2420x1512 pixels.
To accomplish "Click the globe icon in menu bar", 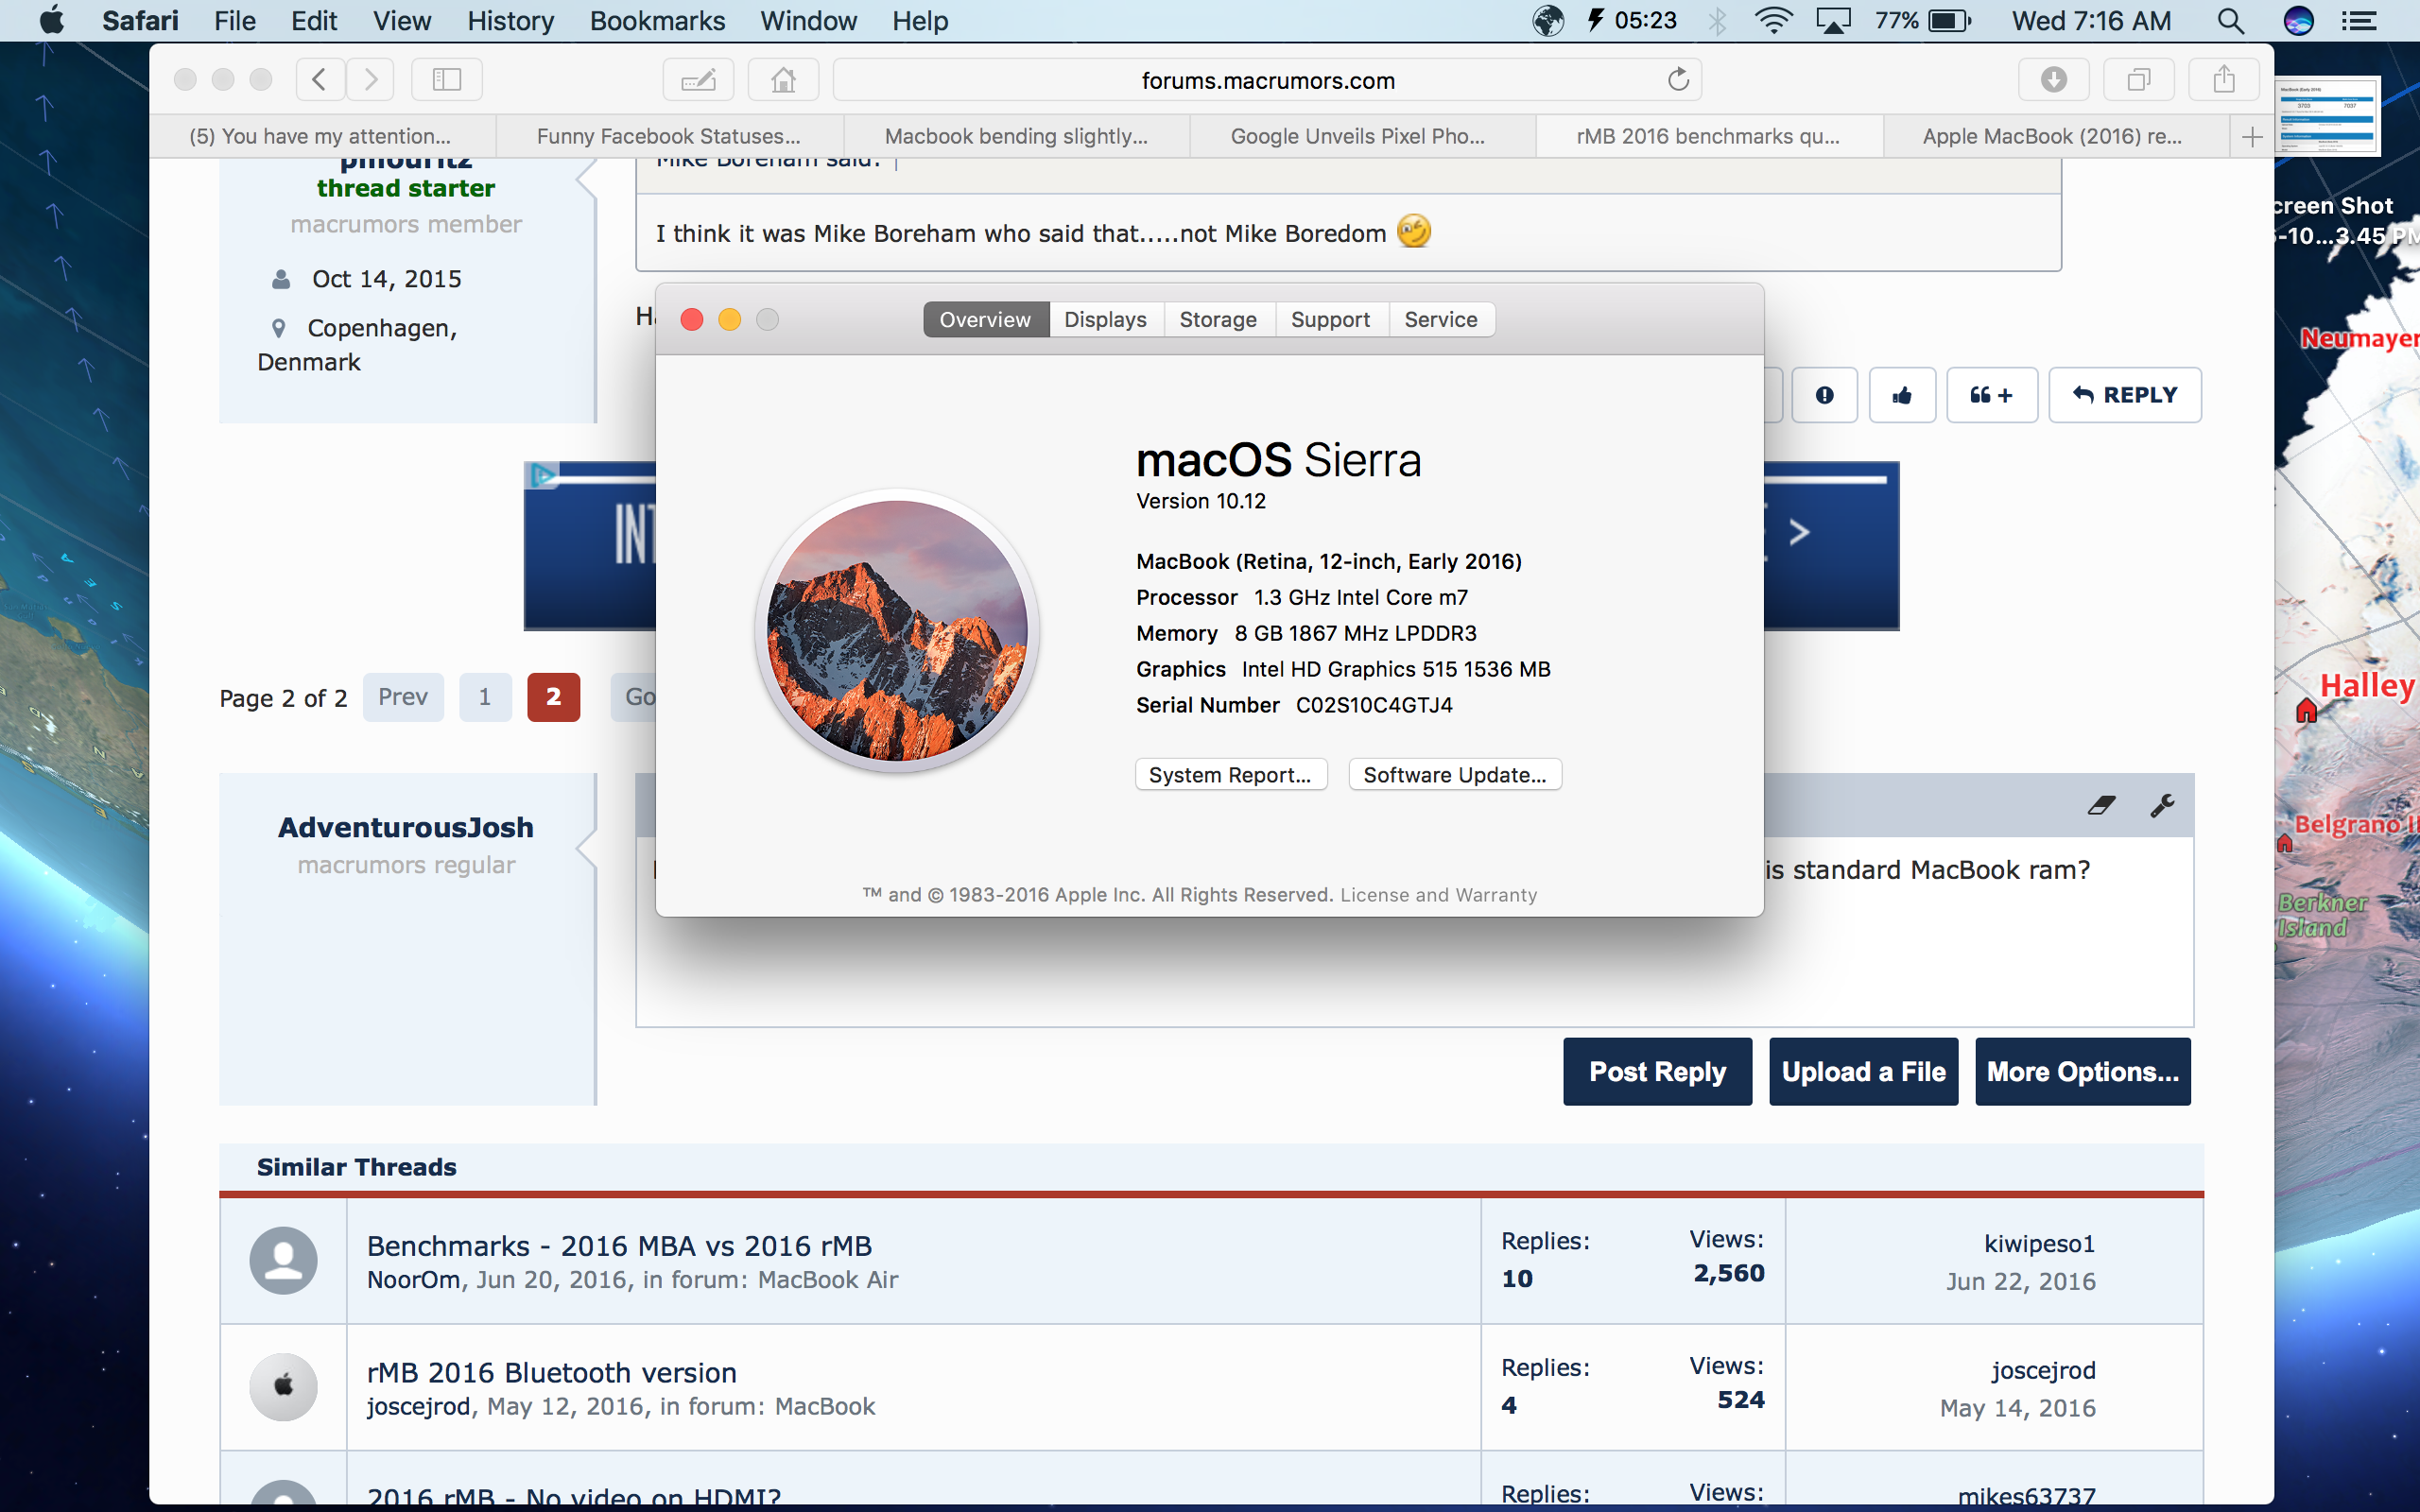I will pos(1548,21).
